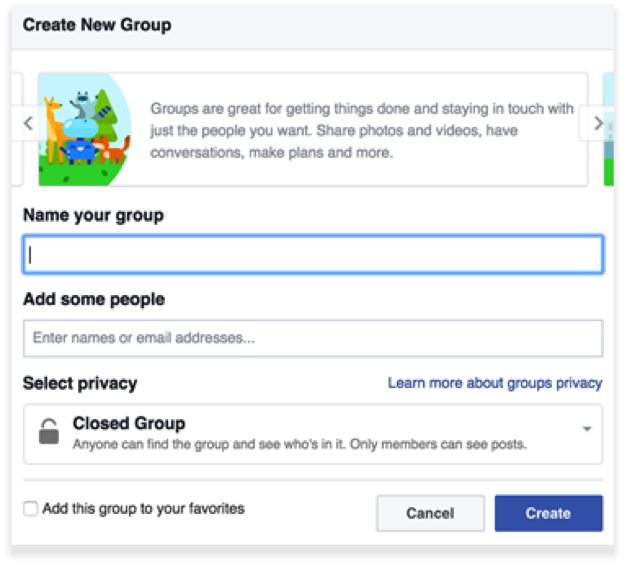Open the "Learn more about groups privacy" link
This screenshot has width=626, height=565.
[x=495, y=383]
